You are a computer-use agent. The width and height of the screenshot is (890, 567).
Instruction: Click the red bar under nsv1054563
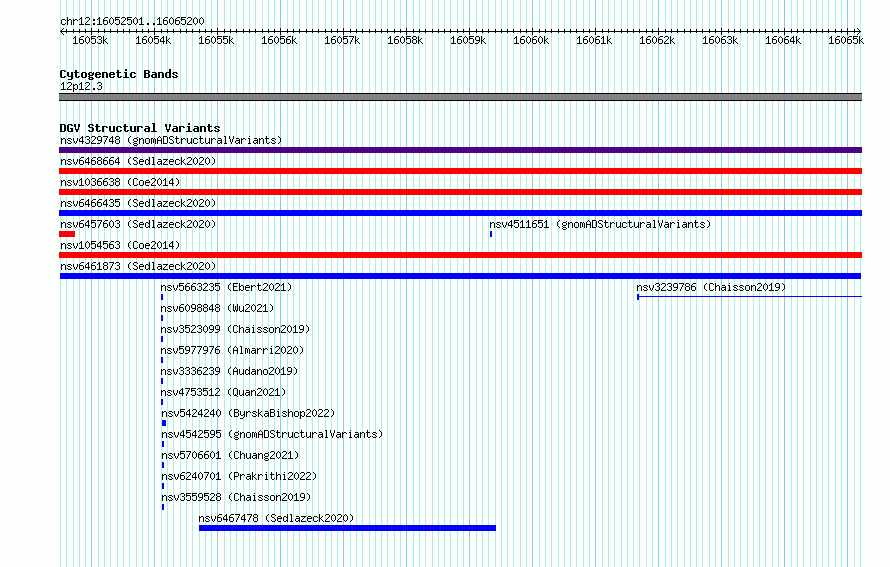(x=460, y=255)
